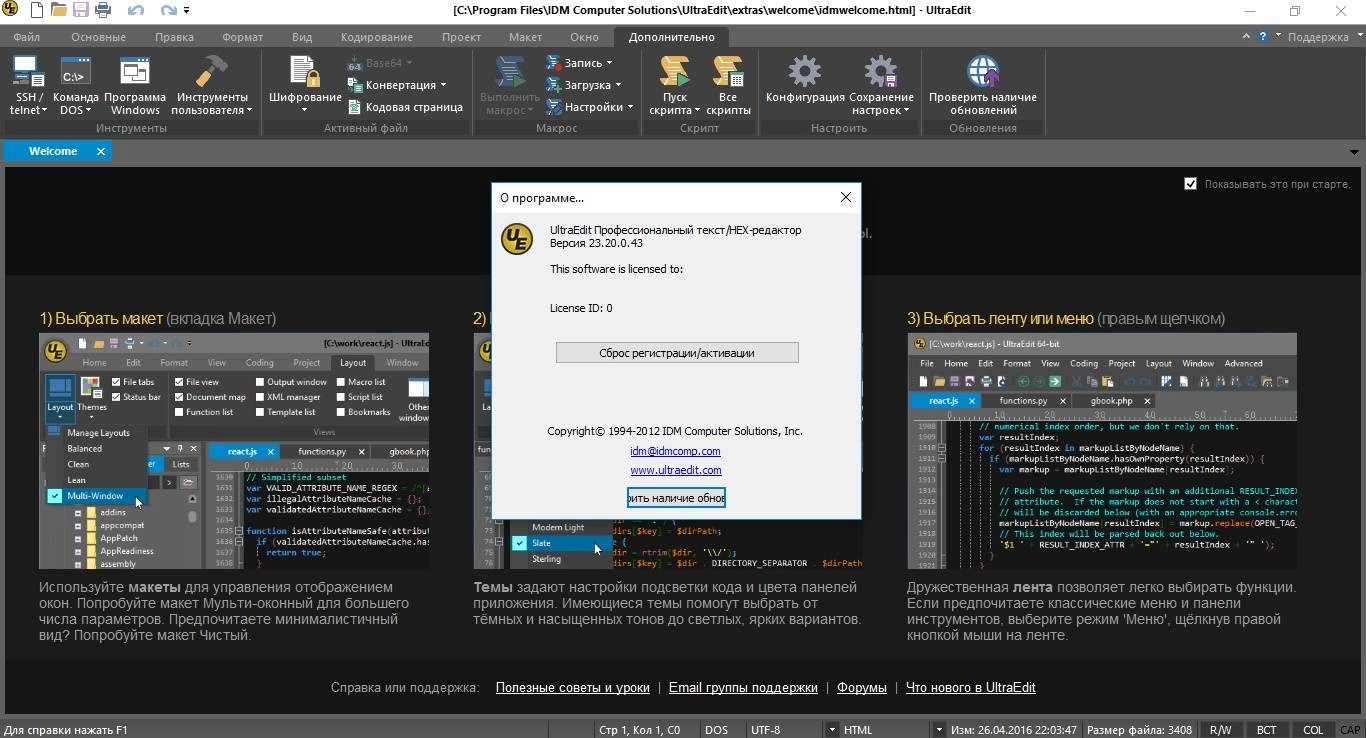This screenshot has height=738, width=1366.
Task: Click the layout screenshot thumbnail under Выбрать макет
Action: click(x=234, y=451)
